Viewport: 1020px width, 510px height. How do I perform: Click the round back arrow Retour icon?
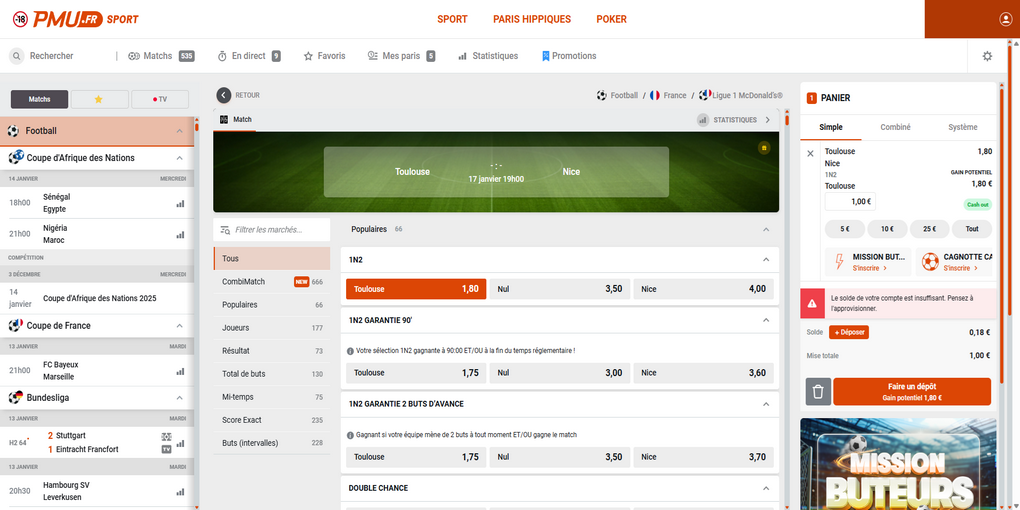pyautogui.click(x=224, y=95)
